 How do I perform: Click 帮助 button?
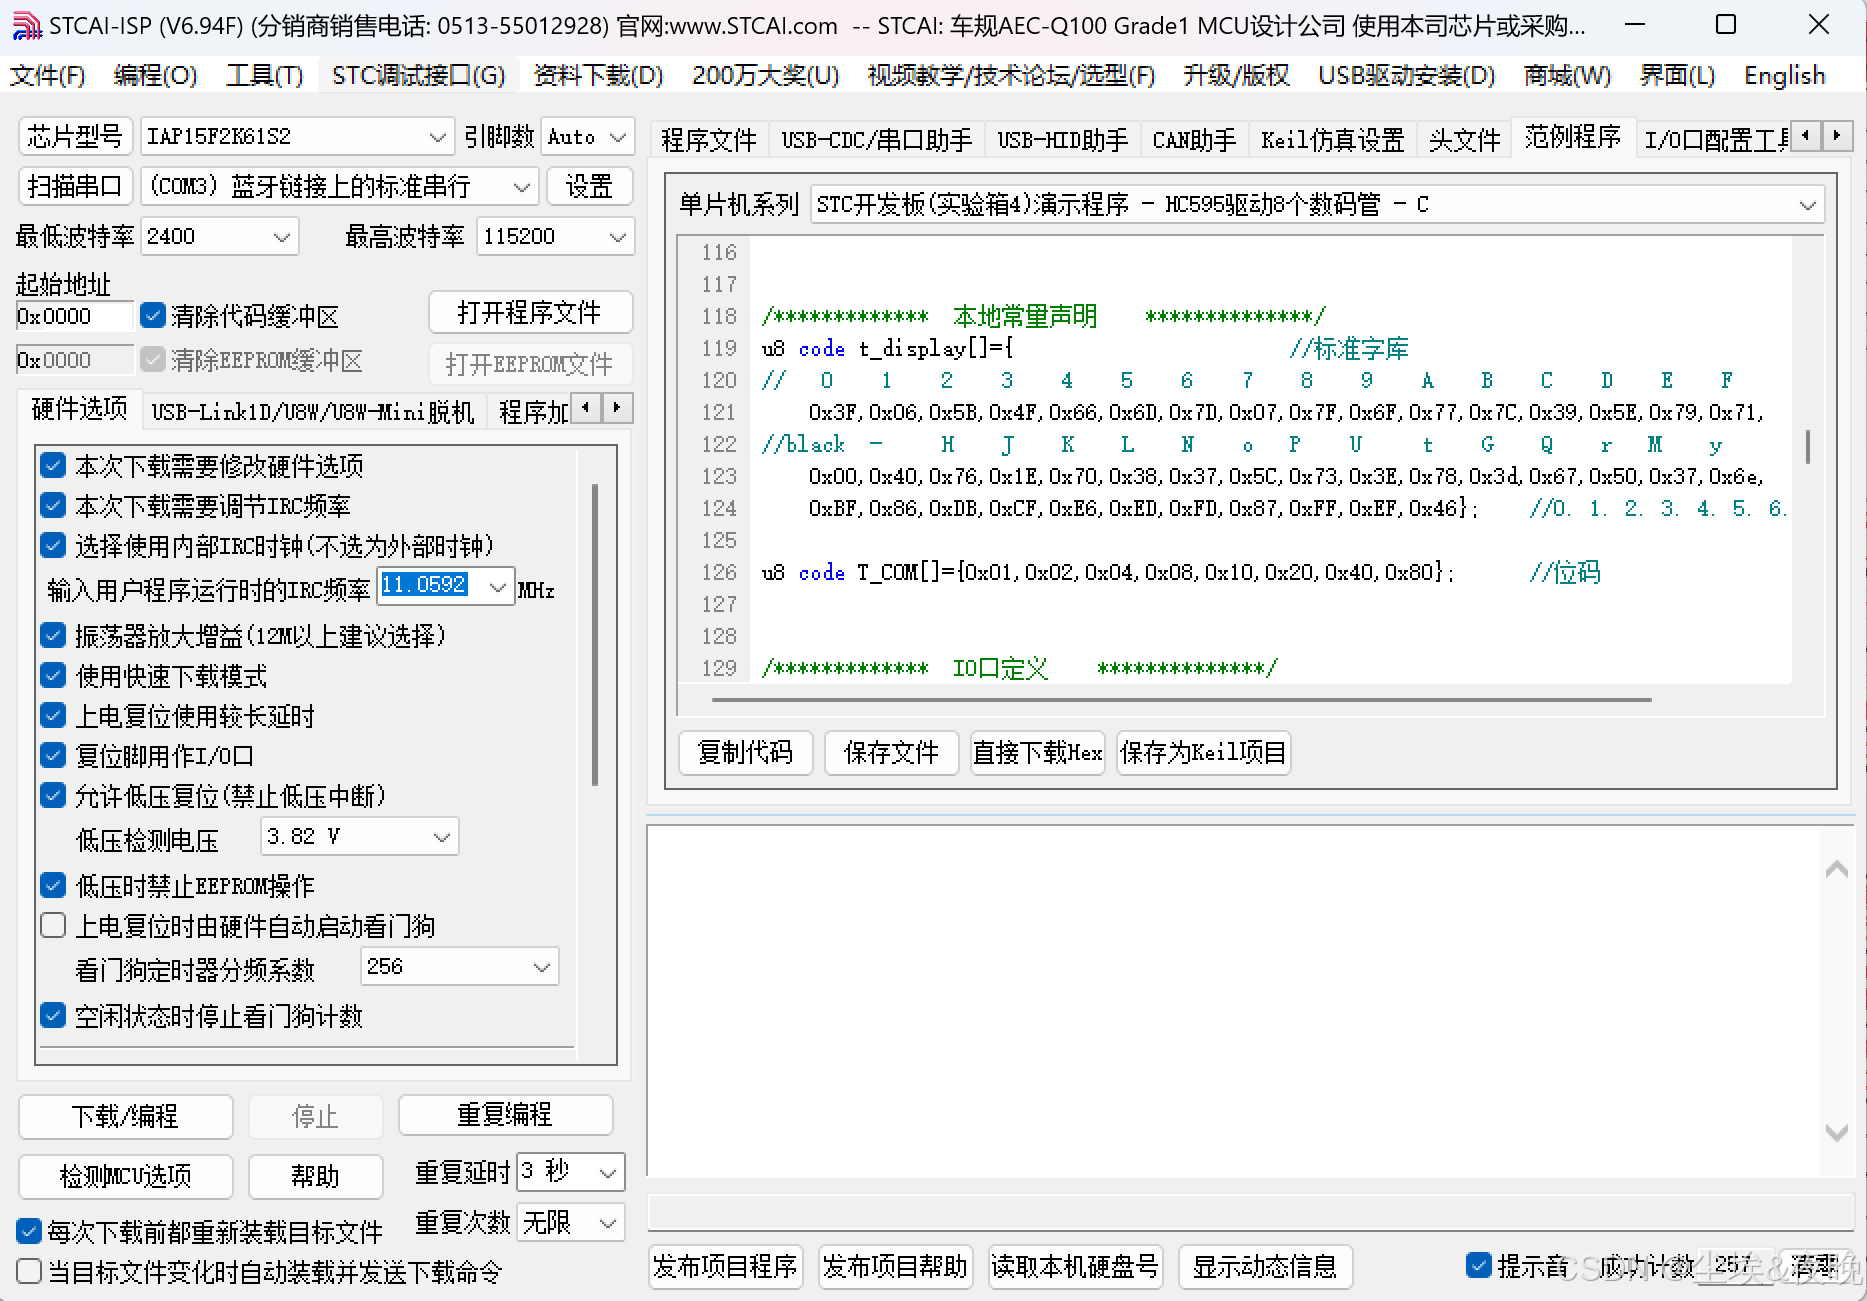[x=315, y=1176]
